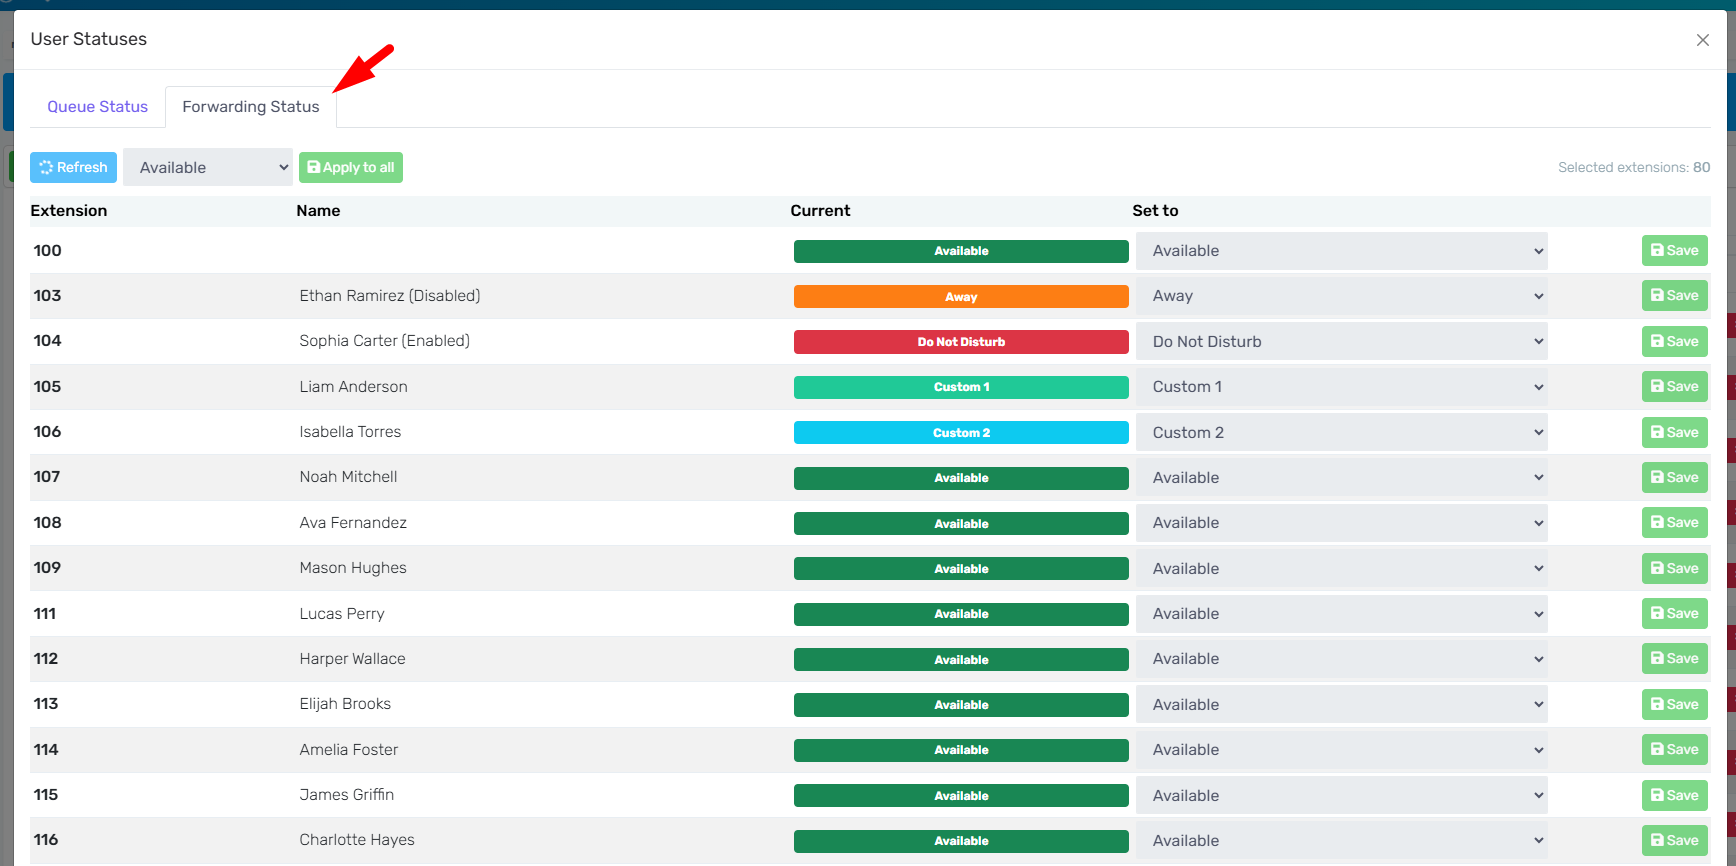The width and height of the screenshot is (1736, 866).
Task: Save status for Ethan Ramirez
Action: (1674, 296)
